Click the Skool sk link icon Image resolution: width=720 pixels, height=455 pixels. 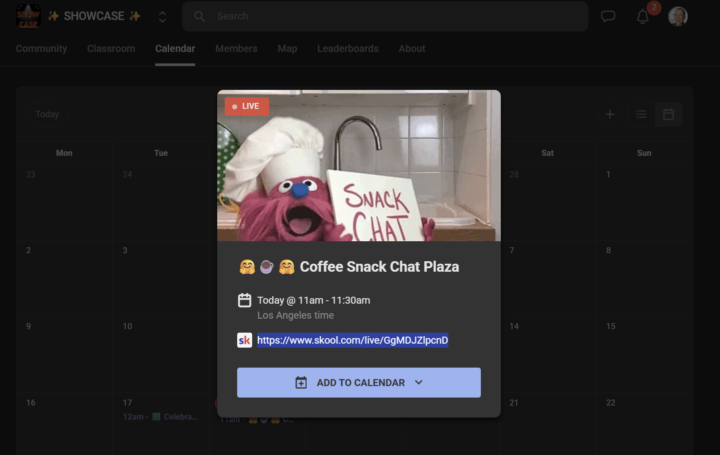click(244, 340)
